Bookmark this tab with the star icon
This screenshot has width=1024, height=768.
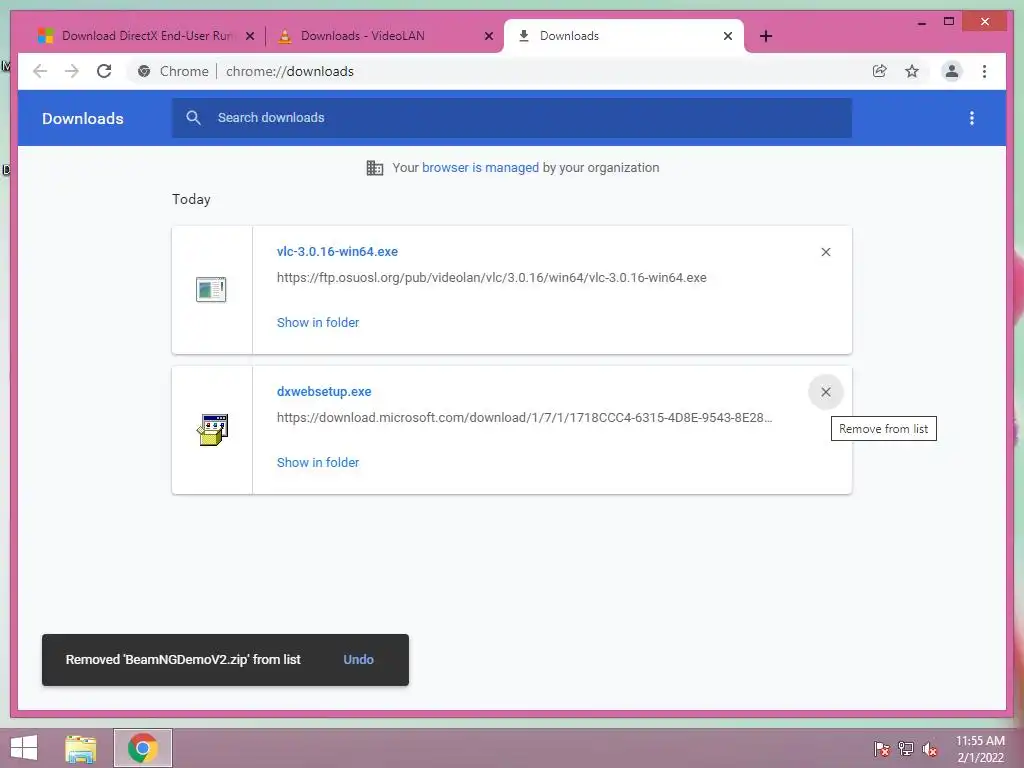(912, 71)
